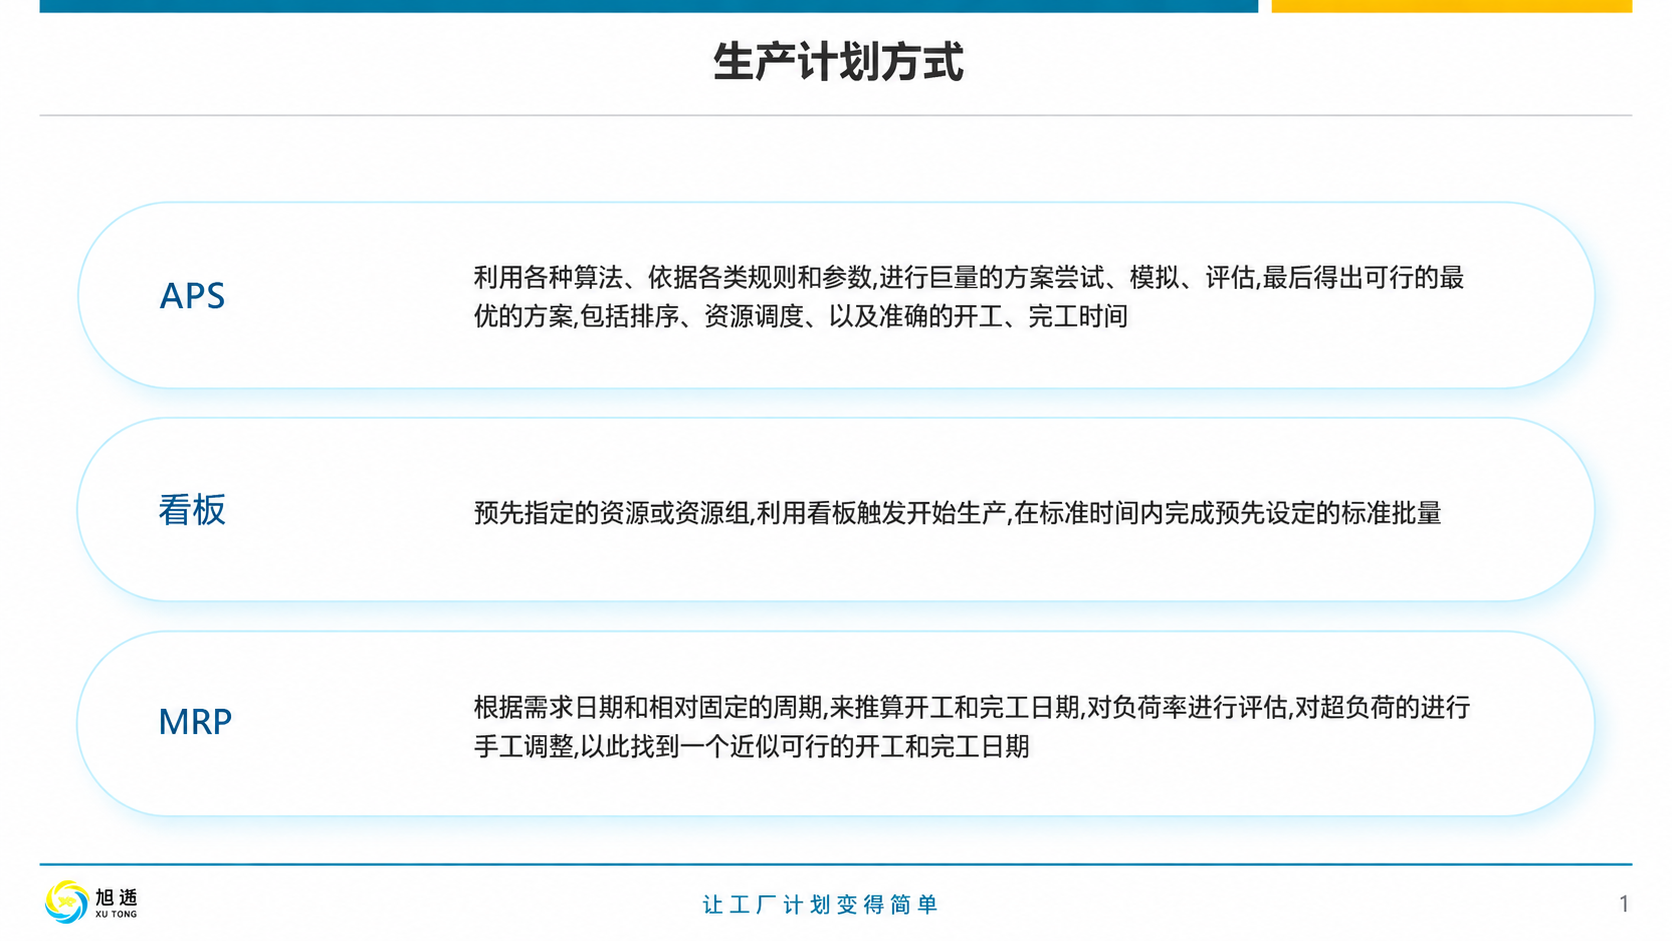Viewport: 1672px width, 941px height.
Task: Click the 看板 description starting 预先指定的资源
Action: point(957,513)
